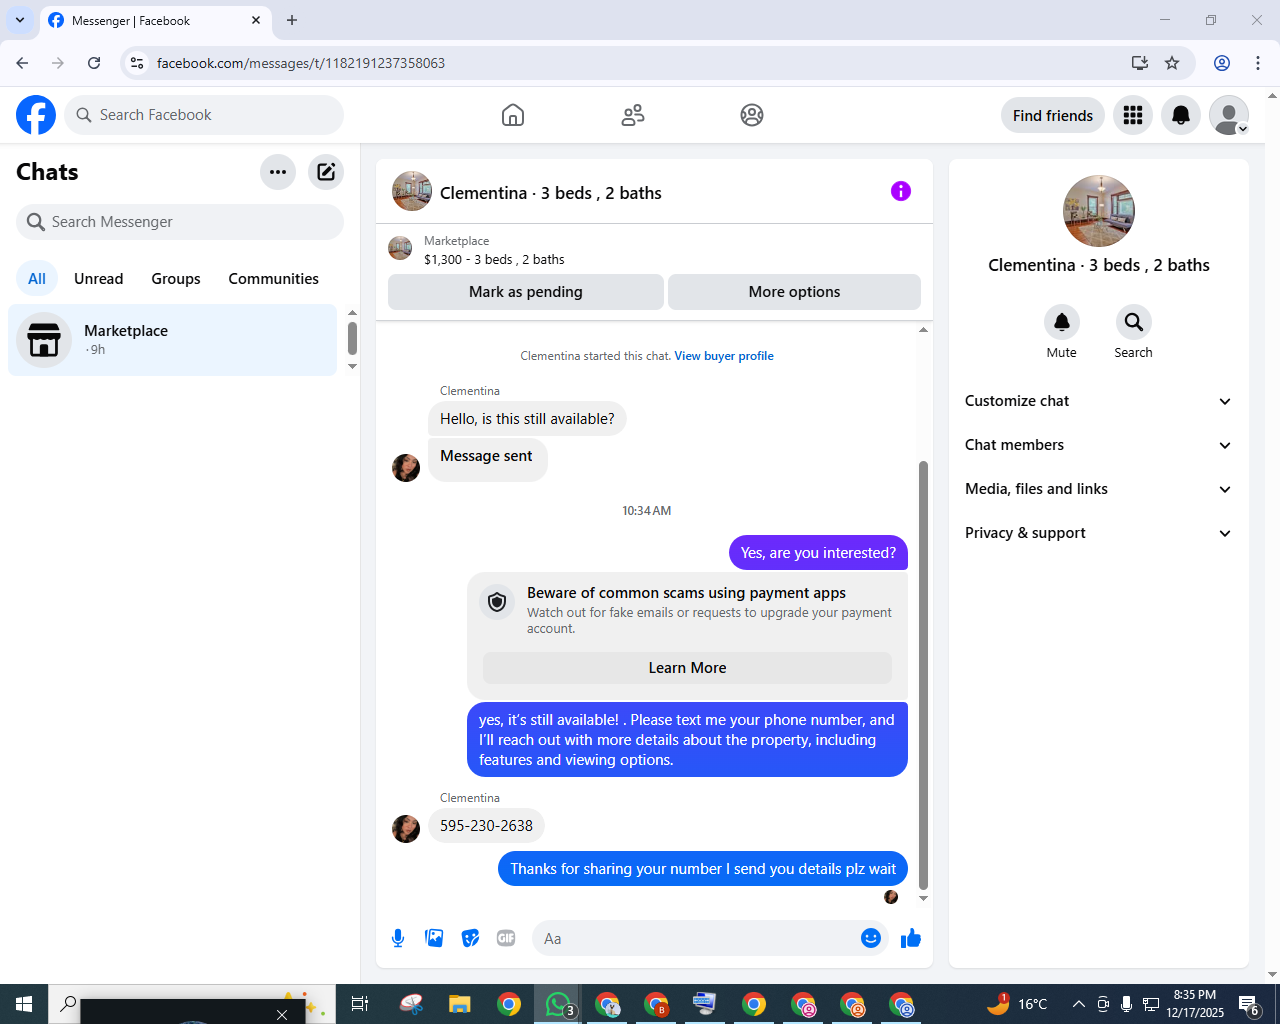Bookmark this tab with star icon
Screen dimensions: 1280x1024
(1172, 63)
